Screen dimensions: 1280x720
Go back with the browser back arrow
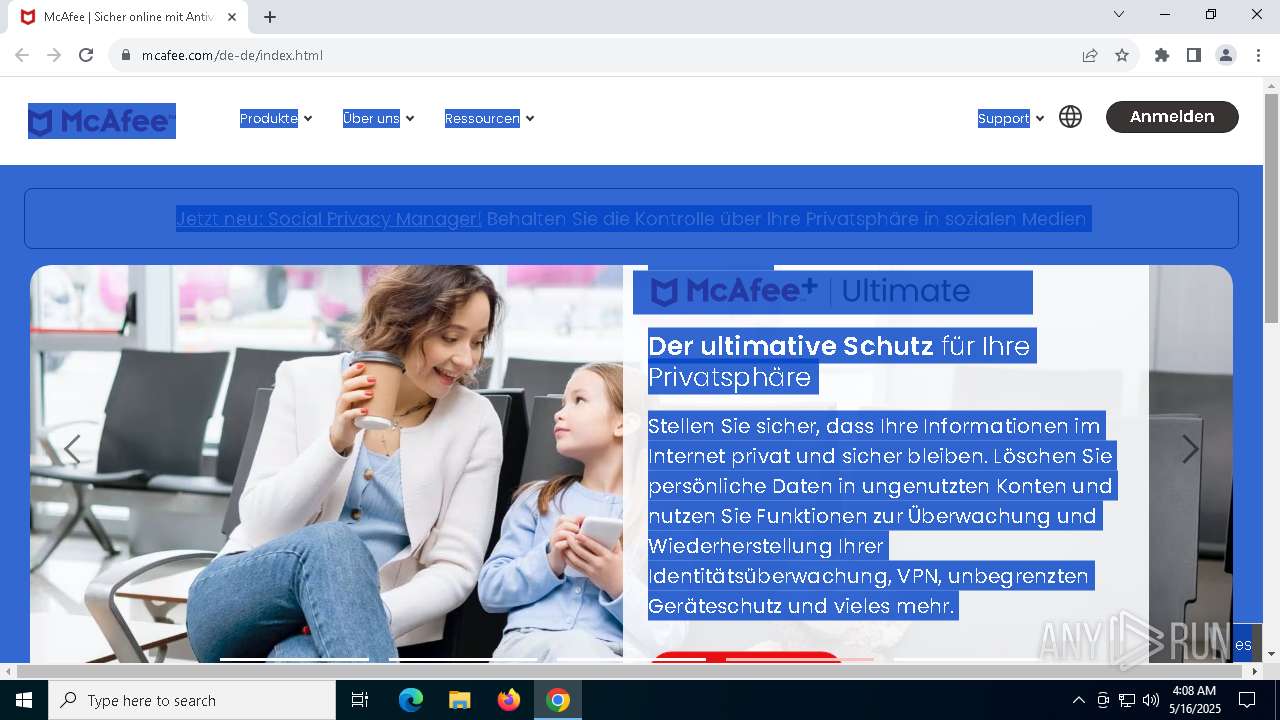(22, 55)
